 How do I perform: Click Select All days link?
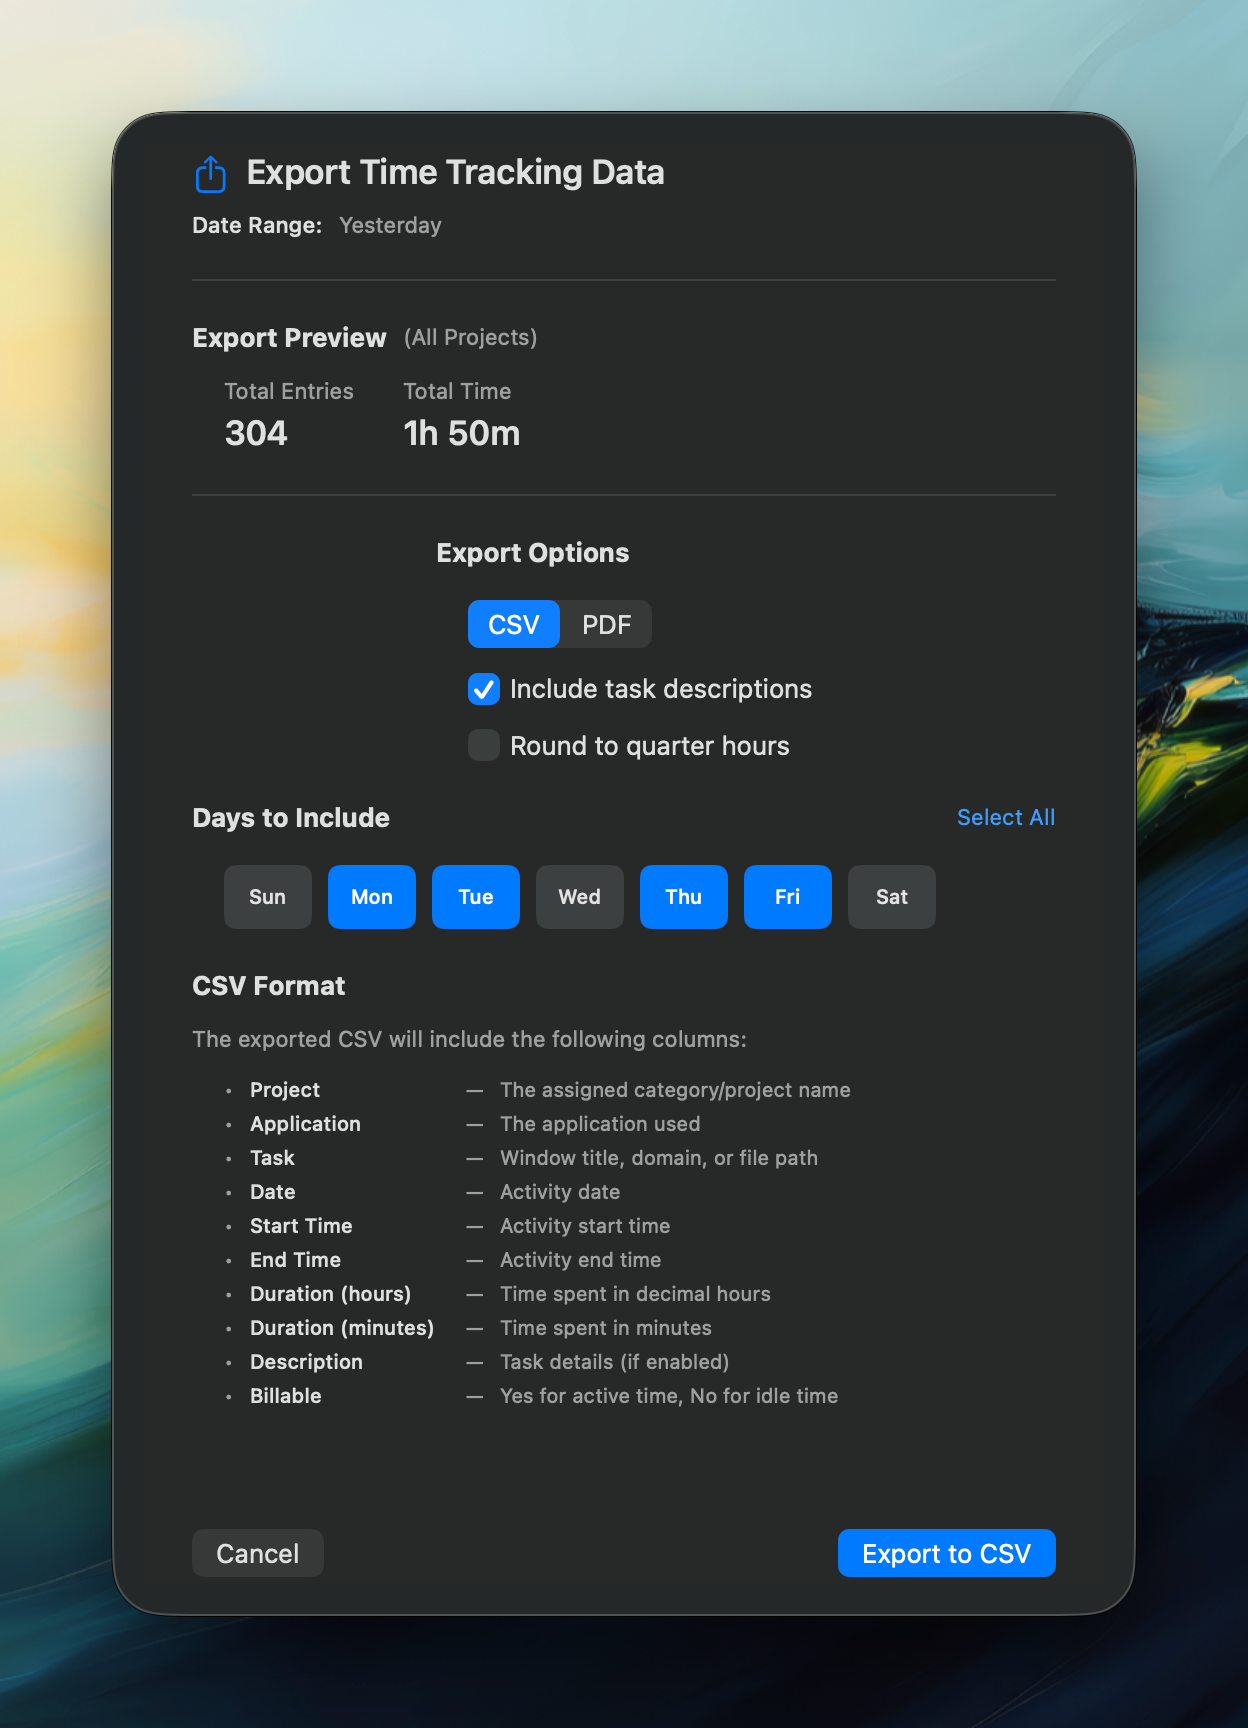(1005, 817)
